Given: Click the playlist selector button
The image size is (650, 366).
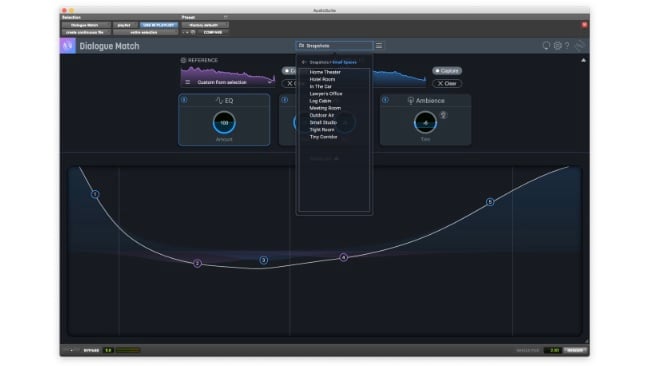Looking at the screenshot, I should click(x=125, y=25).
